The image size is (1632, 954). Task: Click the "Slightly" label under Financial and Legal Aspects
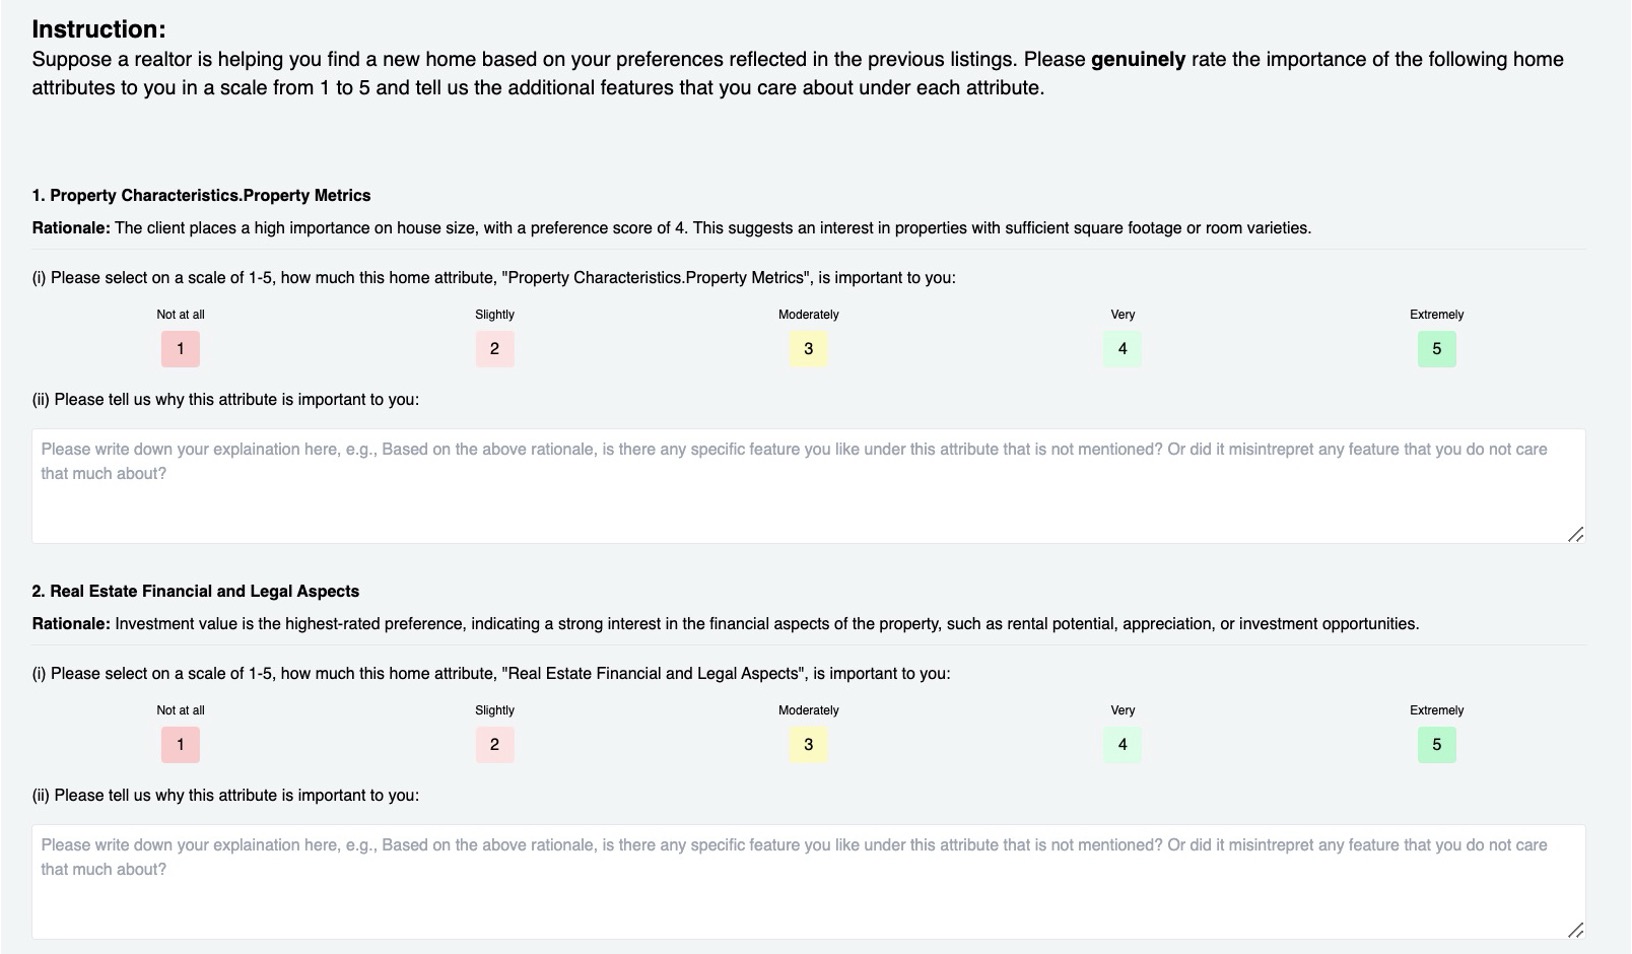[494, 711]
